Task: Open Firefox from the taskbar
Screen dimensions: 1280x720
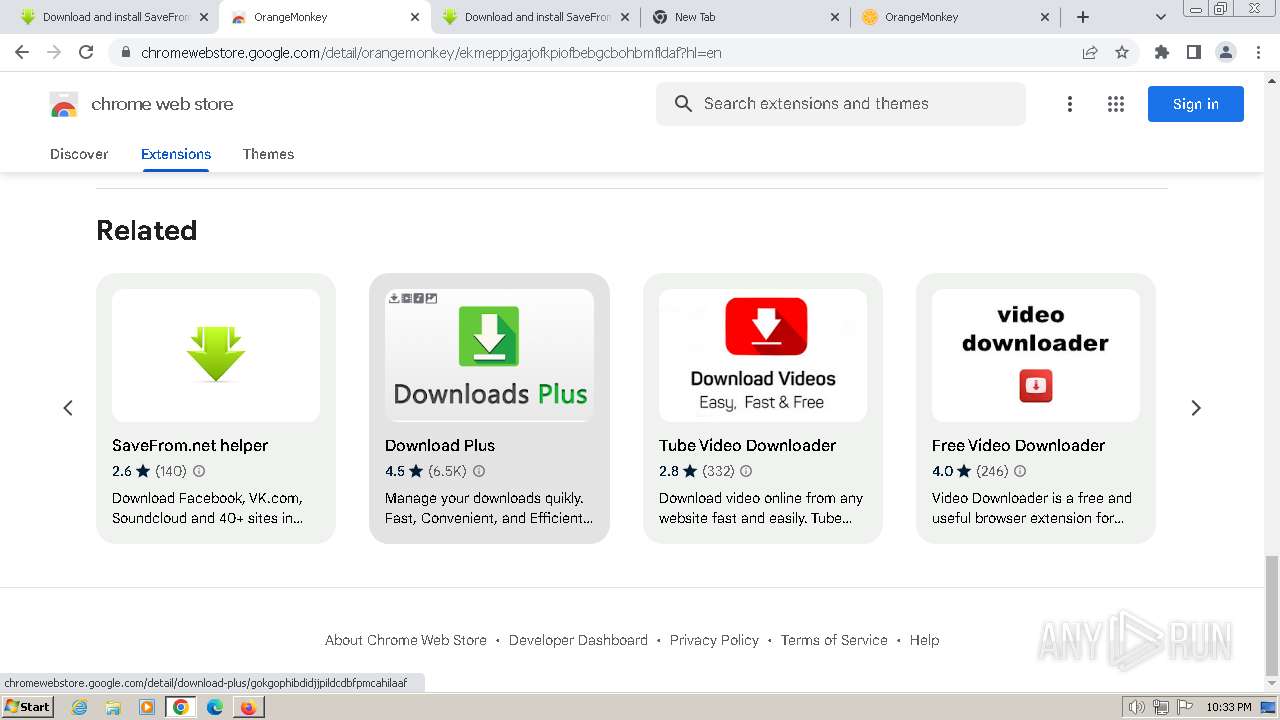Action: point(247,707)
